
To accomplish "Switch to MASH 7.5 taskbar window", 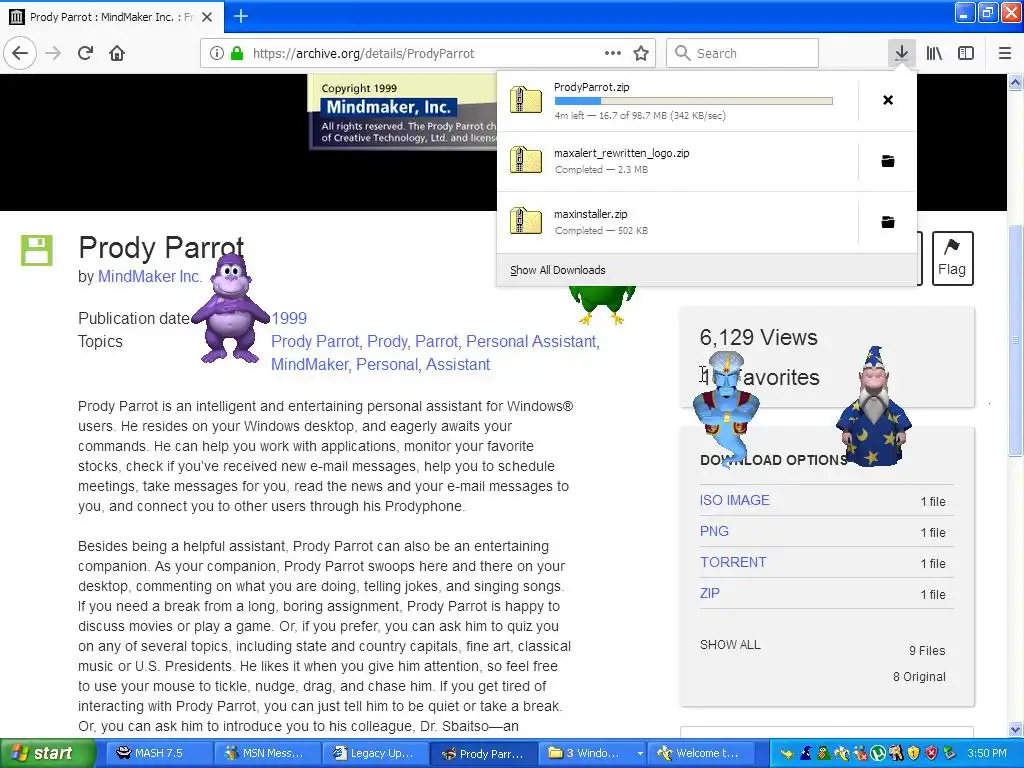I will click(158, 753).
